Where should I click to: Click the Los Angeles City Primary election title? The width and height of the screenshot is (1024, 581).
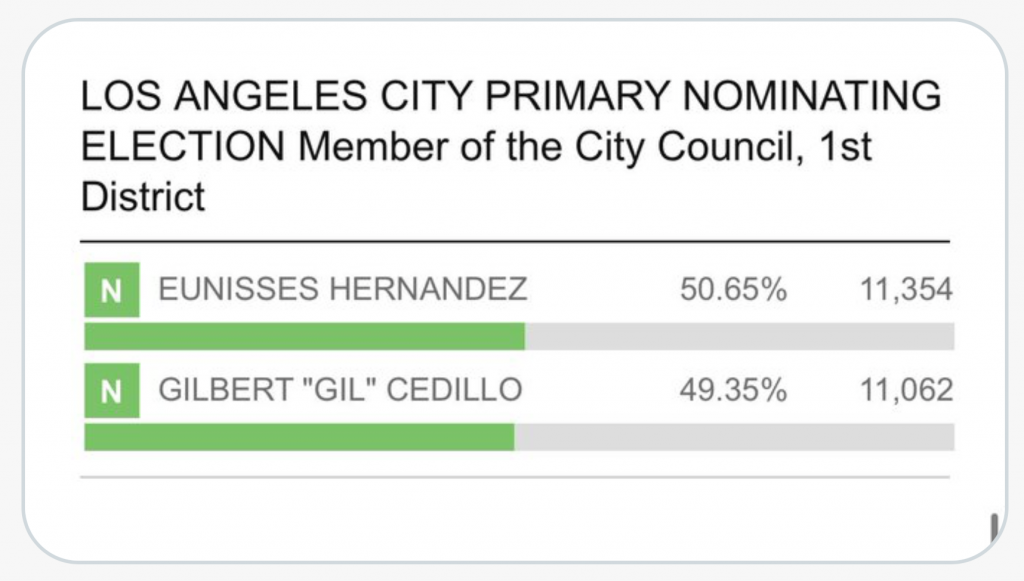511,146
